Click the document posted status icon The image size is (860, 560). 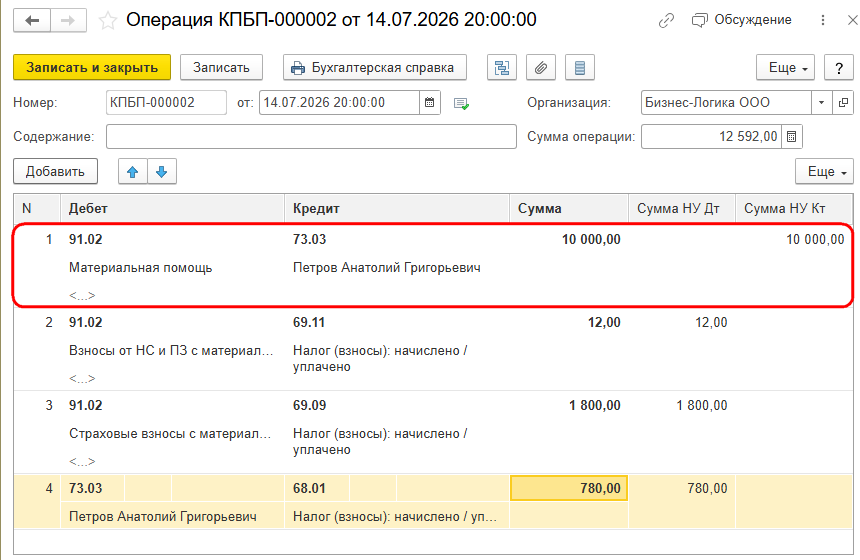pos(461,103)
